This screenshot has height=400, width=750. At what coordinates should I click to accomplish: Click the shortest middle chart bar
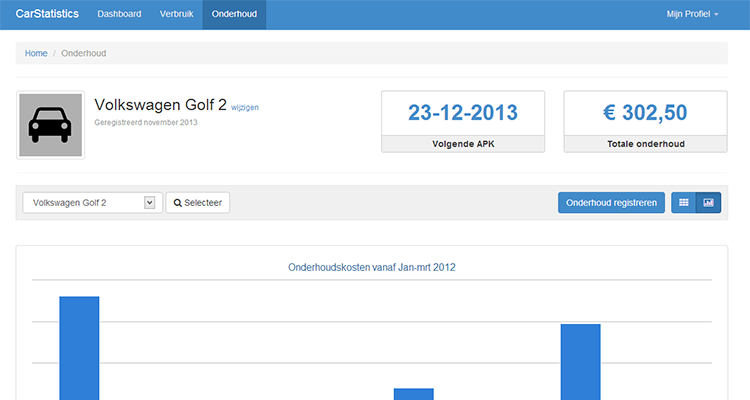point(413,394)
